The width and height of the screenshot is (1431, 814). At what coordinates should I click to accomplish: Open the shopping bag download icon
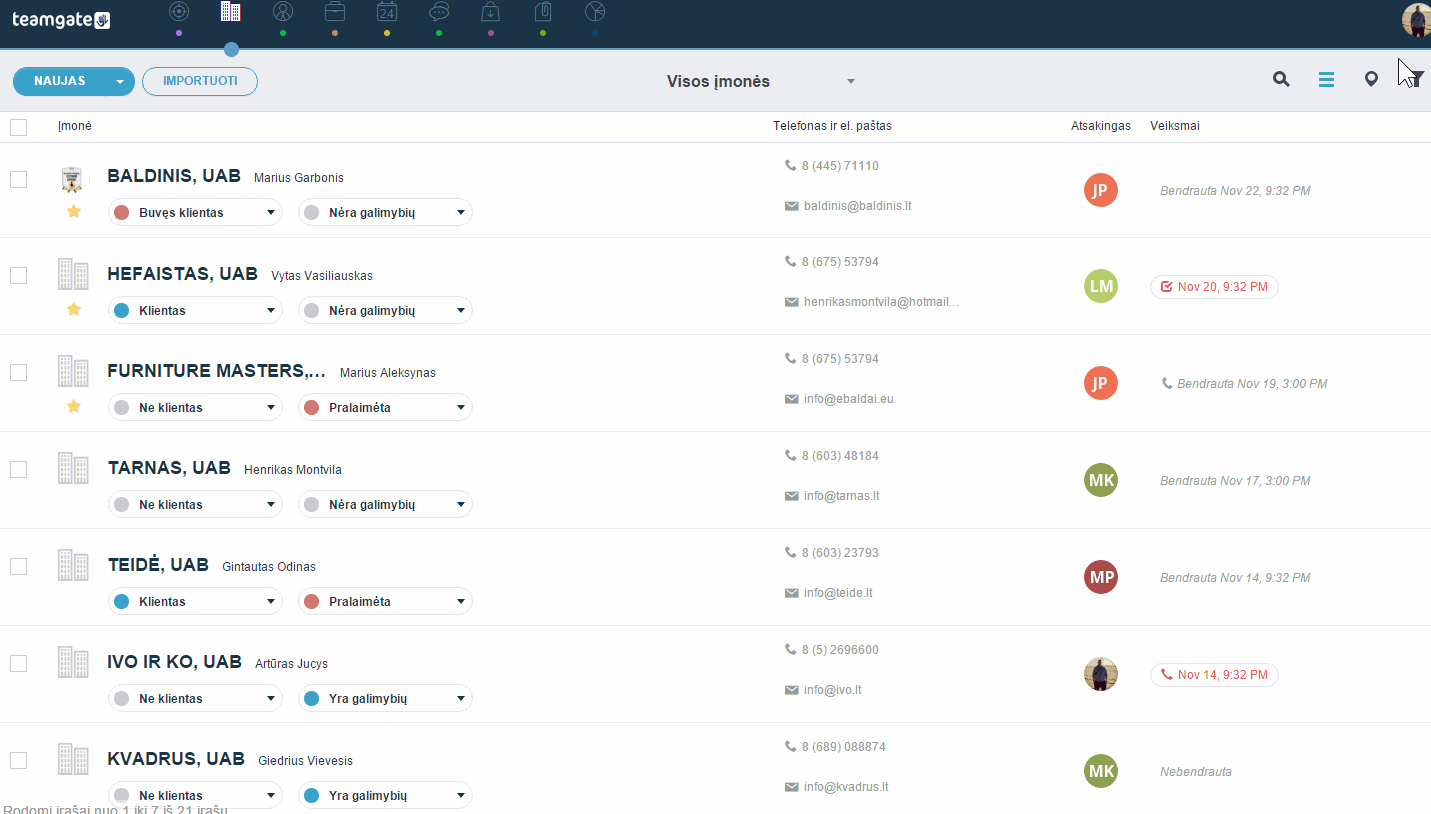point(491,12)
